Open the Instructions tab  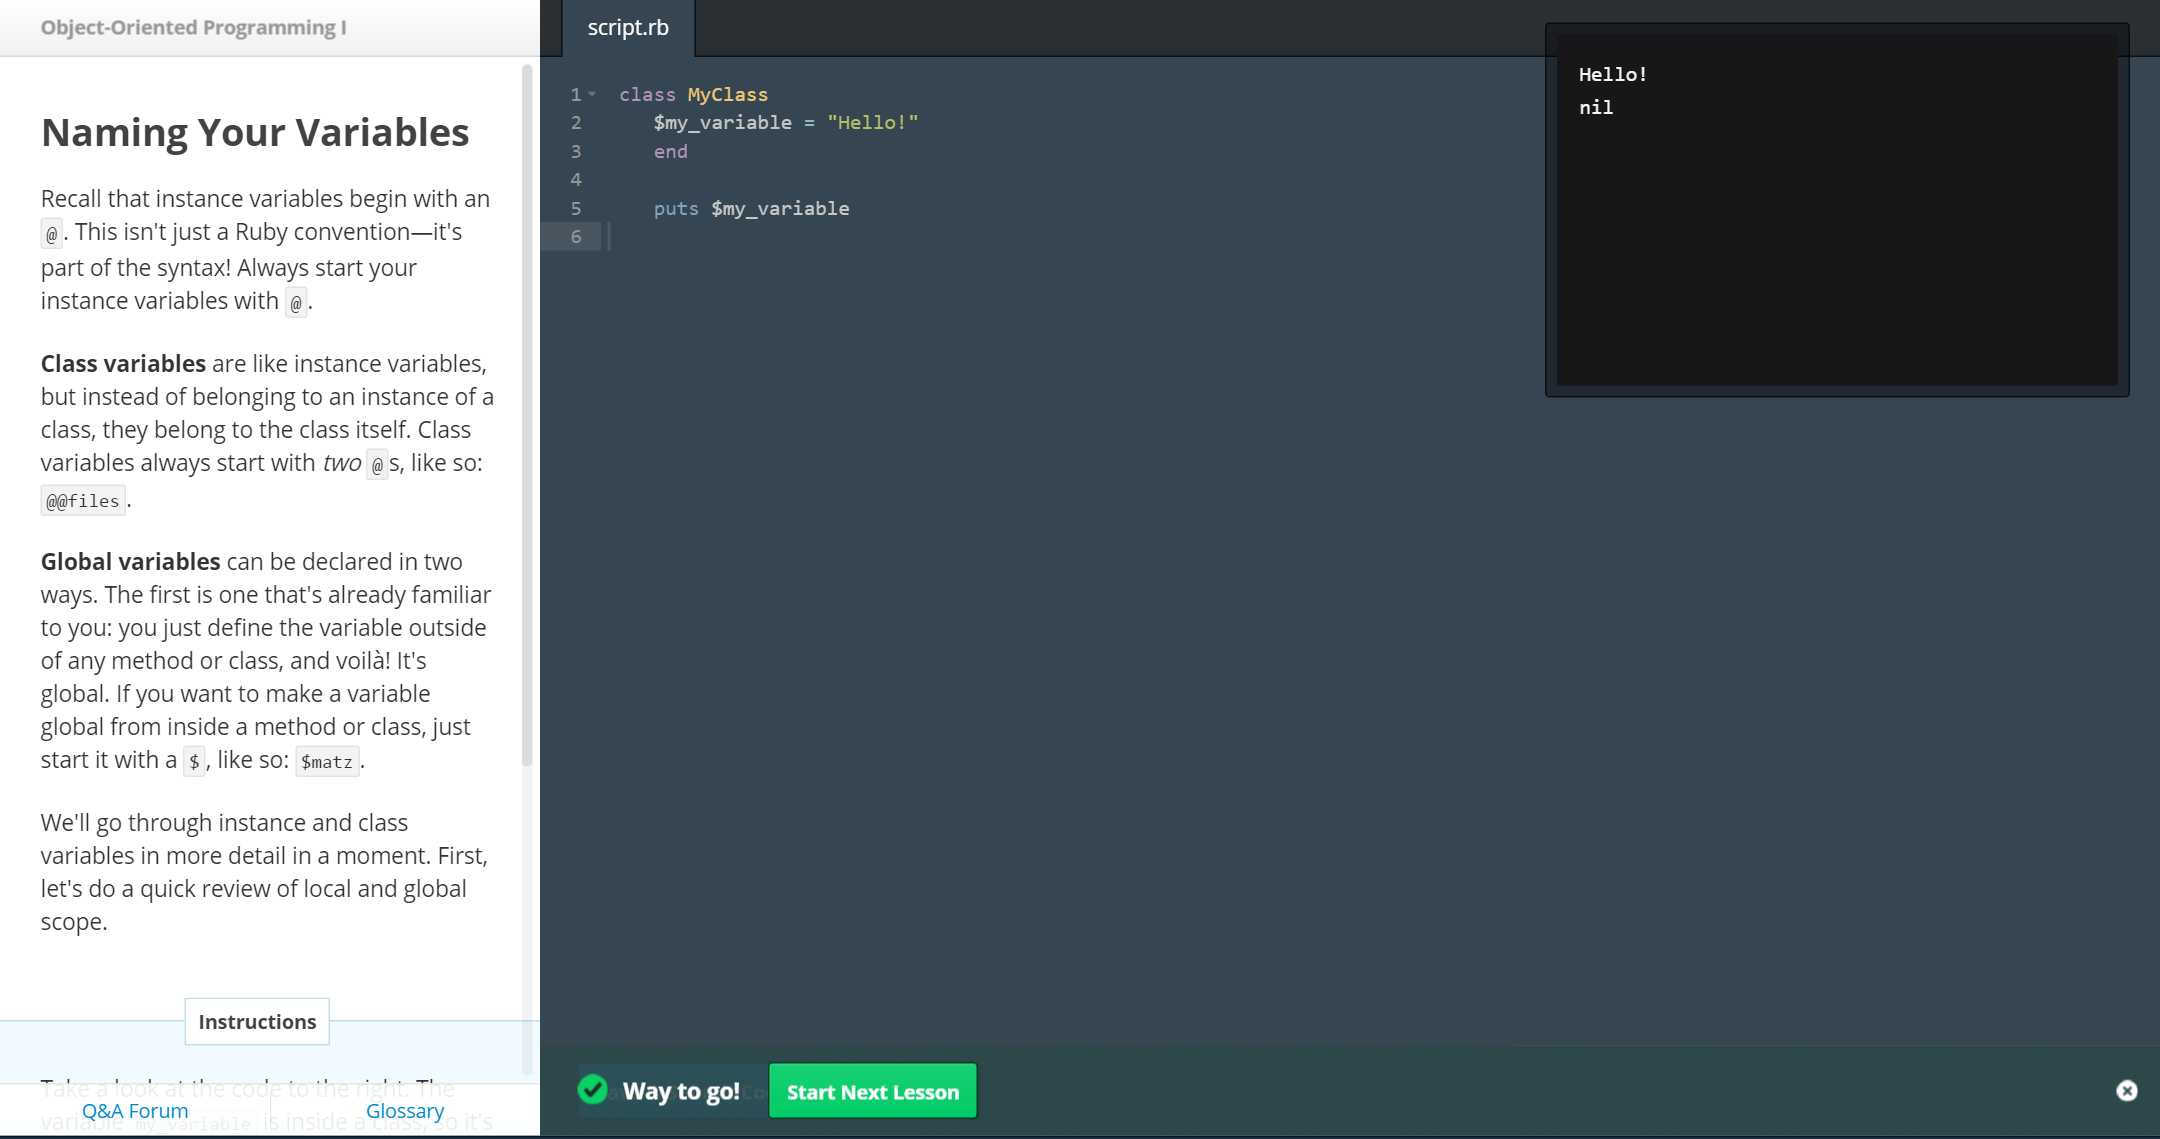click(x=257, y=1022)
